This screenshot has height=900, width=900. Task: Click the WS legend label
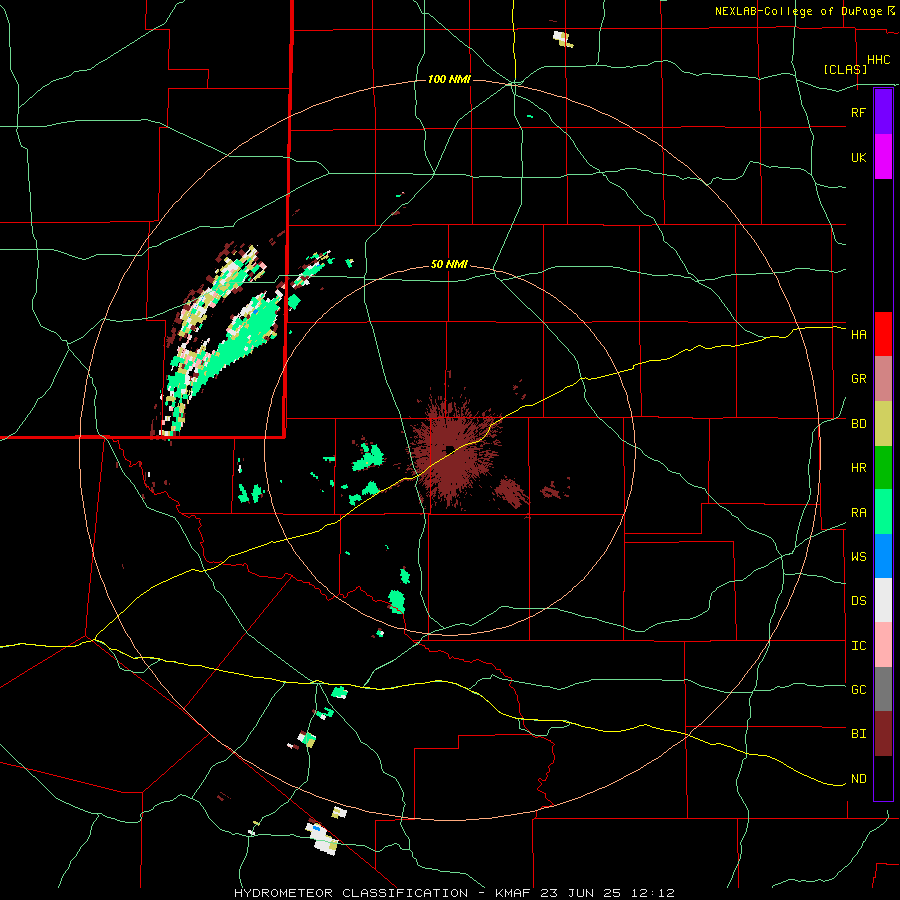click(858, 557)
